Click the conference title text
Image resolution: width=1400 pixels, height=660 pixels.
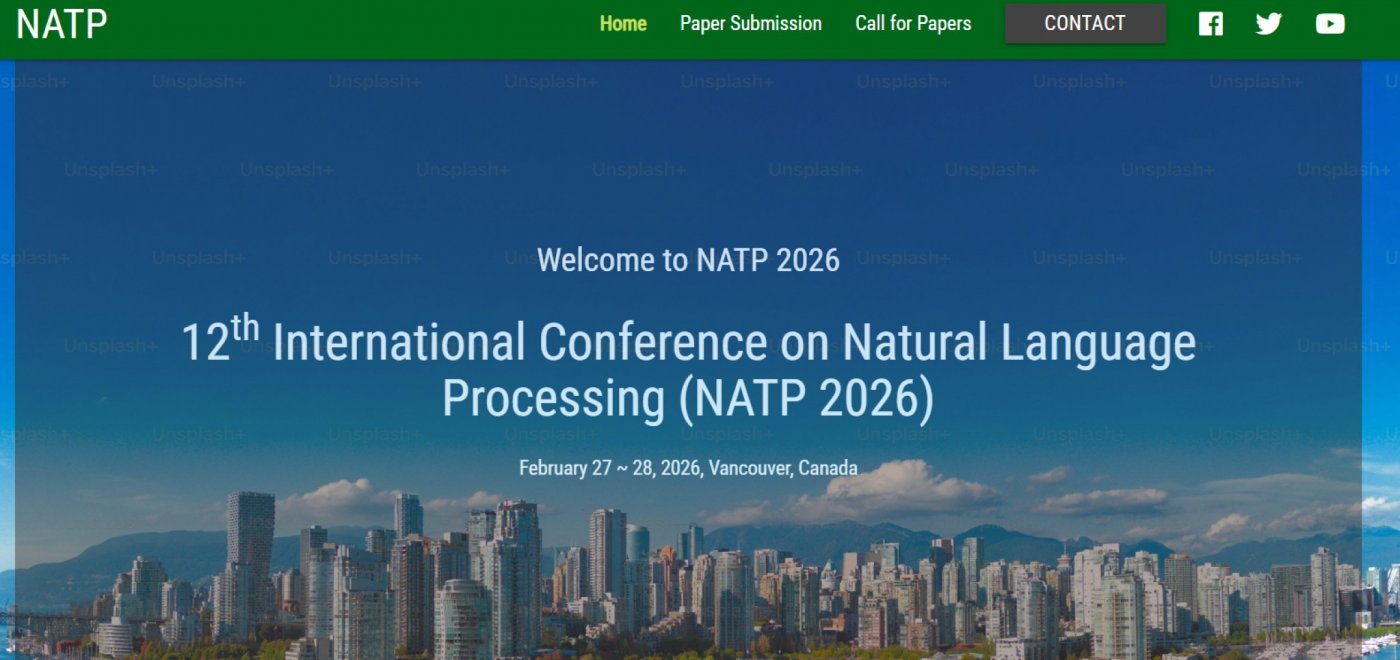[688, 370]
